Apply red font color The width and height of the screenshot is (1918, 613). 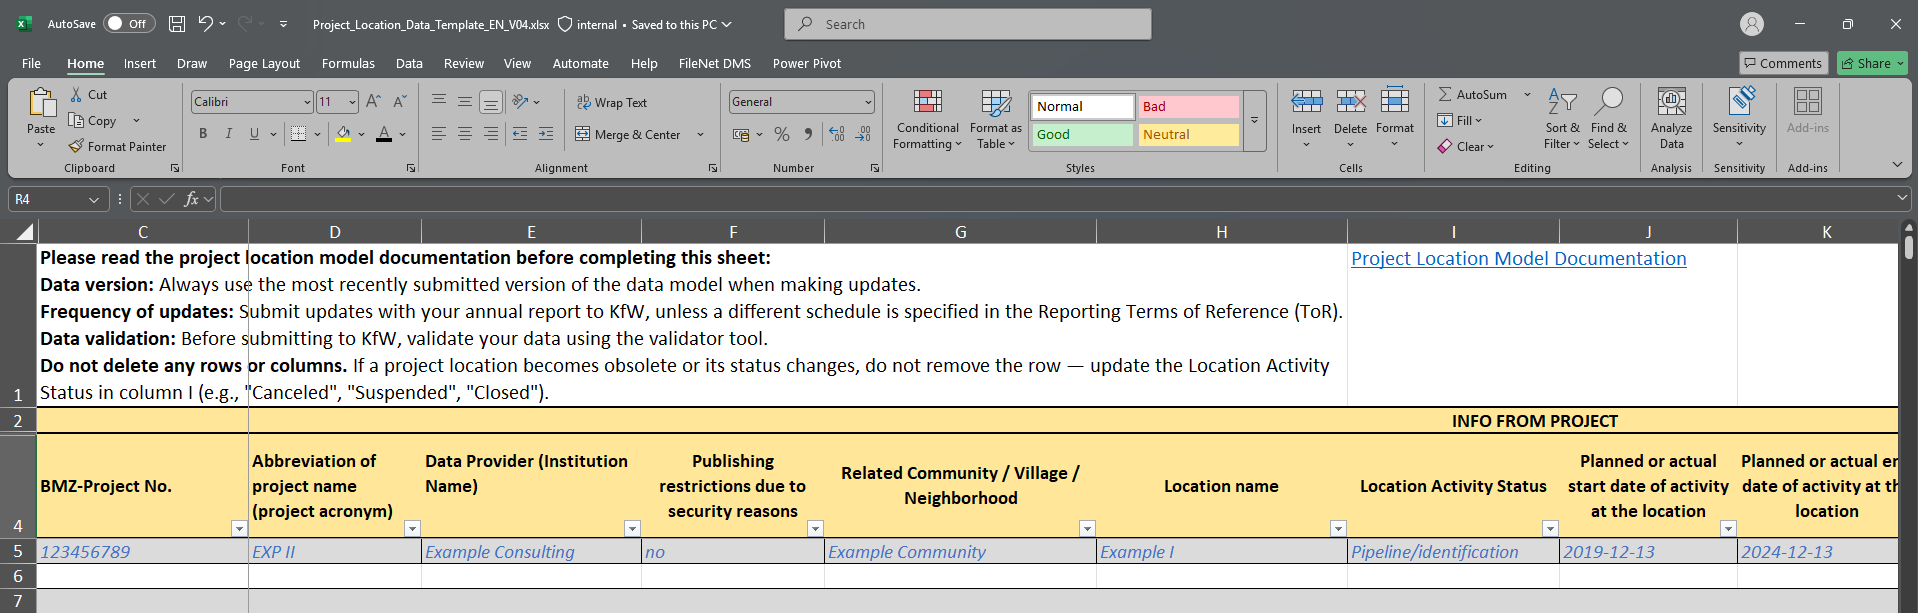384,134
